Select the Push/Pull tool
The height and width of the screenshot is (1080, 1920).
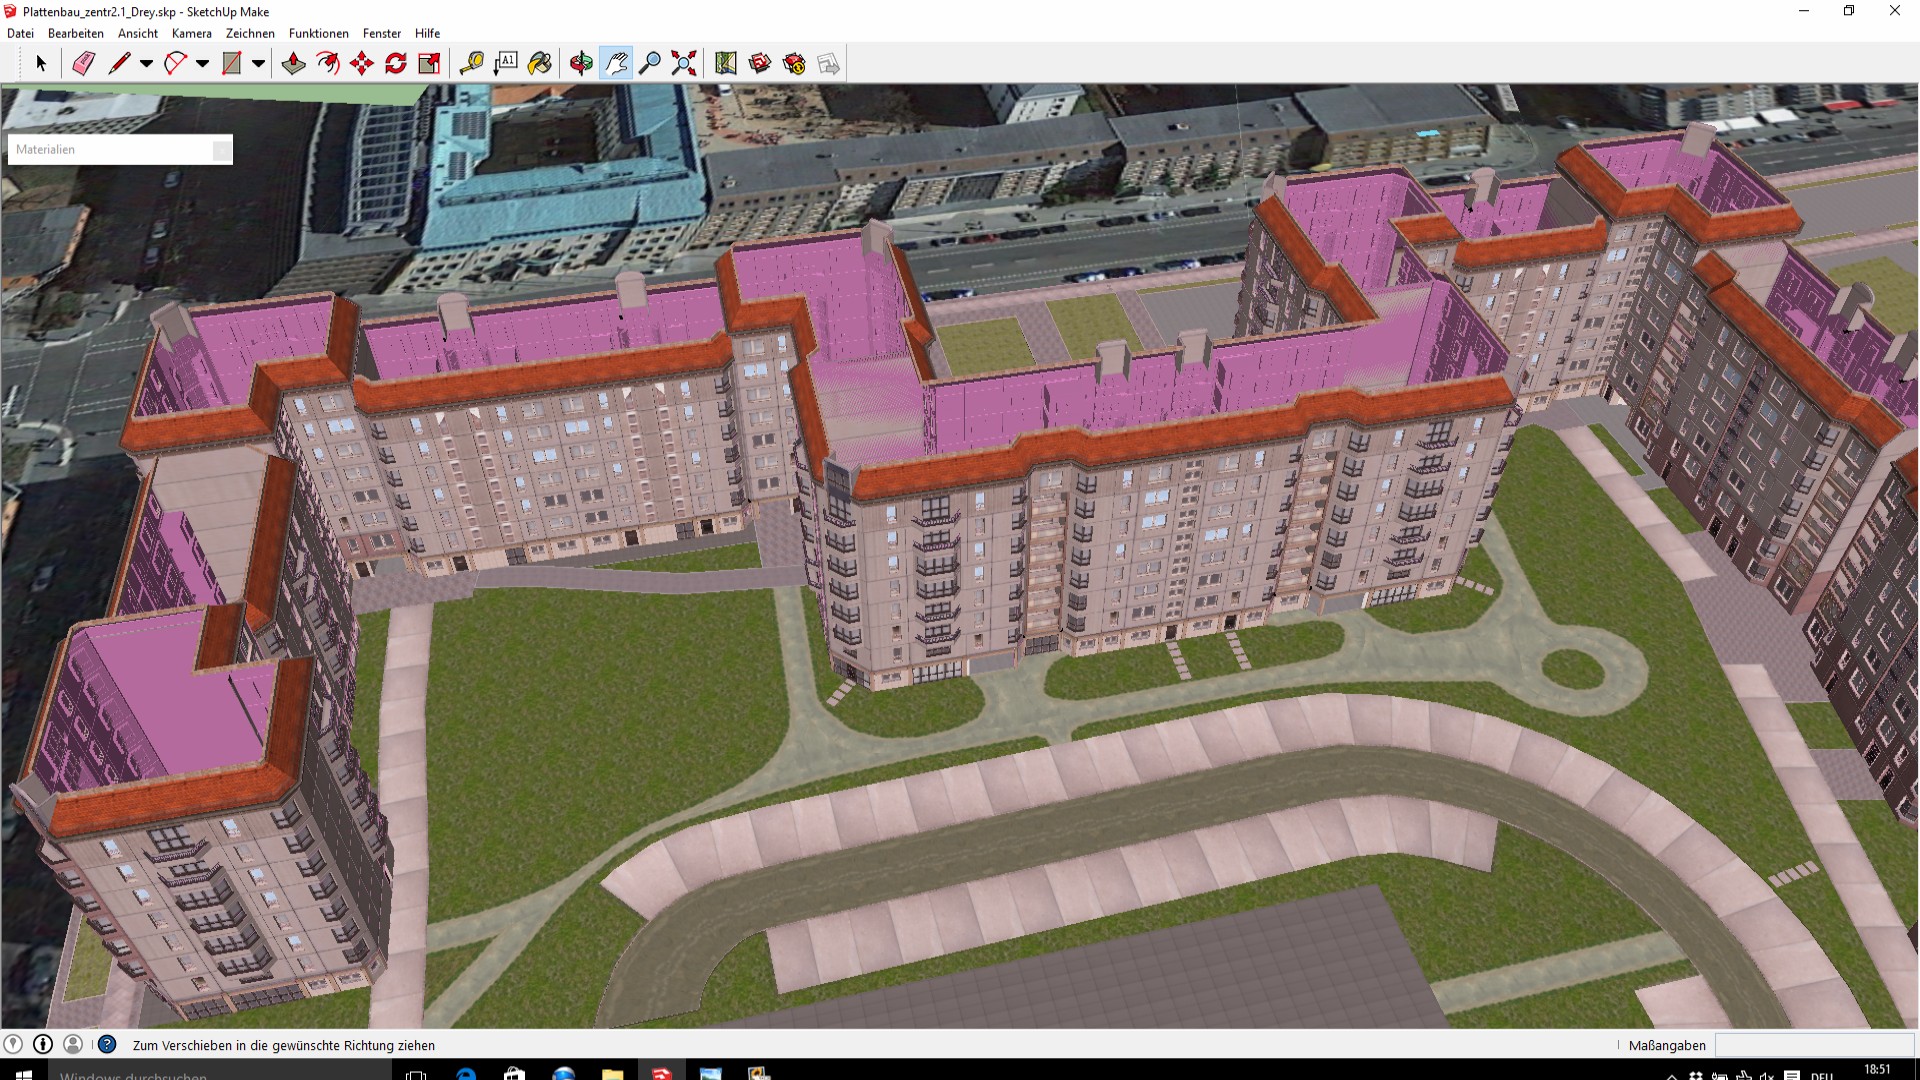click(x=293, y=64)
